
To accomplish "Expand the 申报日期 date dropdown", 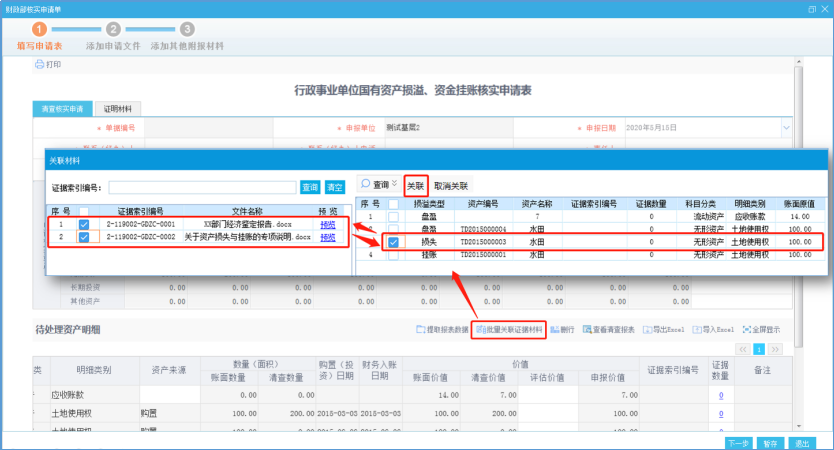I will 786,128.
